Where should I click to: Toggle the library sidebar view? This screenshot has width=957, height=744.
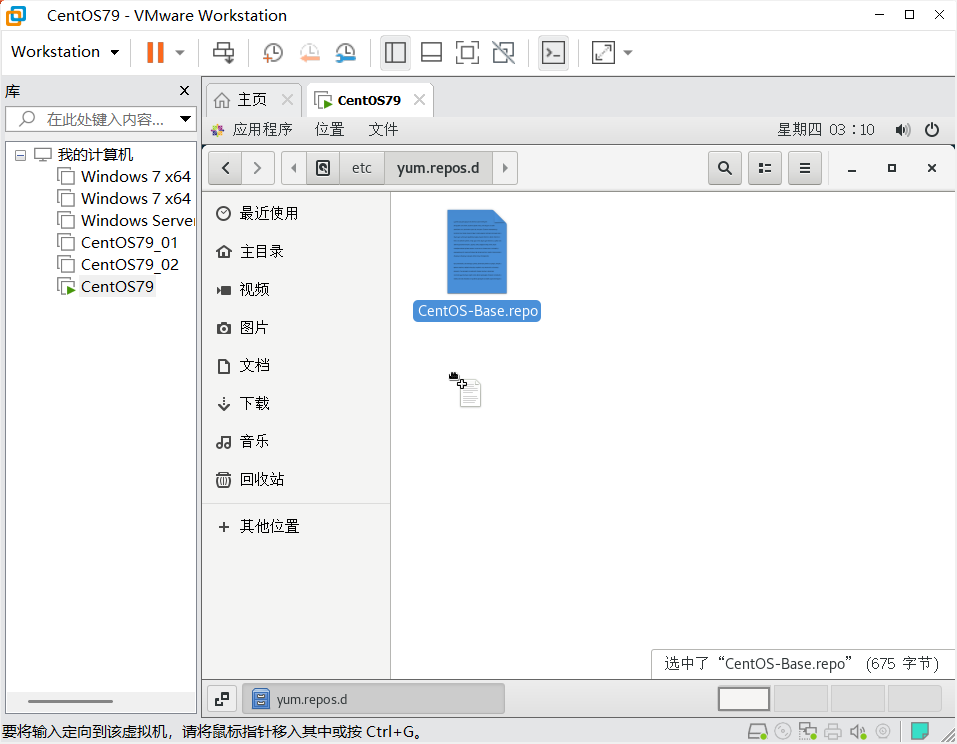pos(395,52)
